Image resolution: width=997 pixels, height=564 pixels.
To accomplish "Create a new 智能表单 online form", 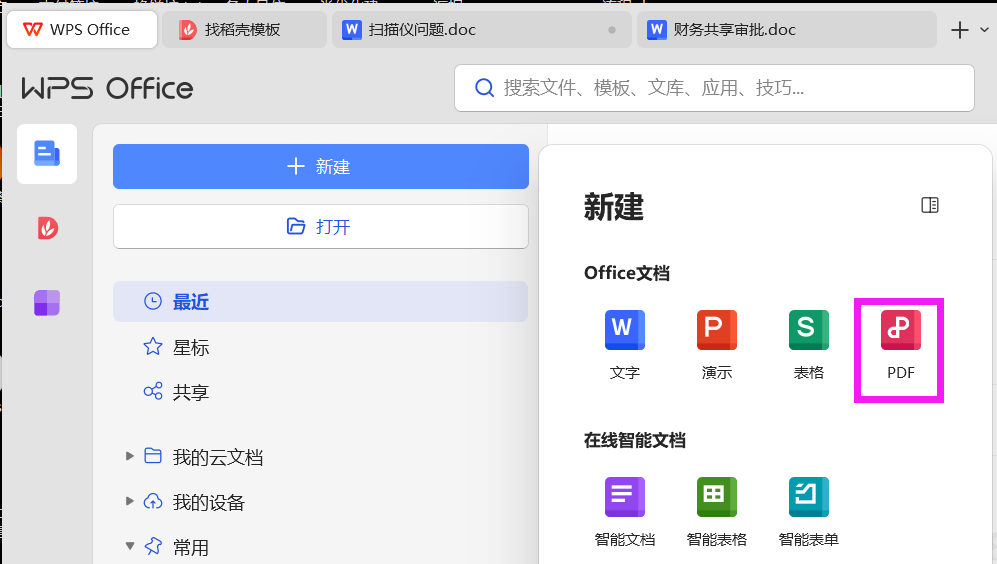I will (x=808, y=512).
